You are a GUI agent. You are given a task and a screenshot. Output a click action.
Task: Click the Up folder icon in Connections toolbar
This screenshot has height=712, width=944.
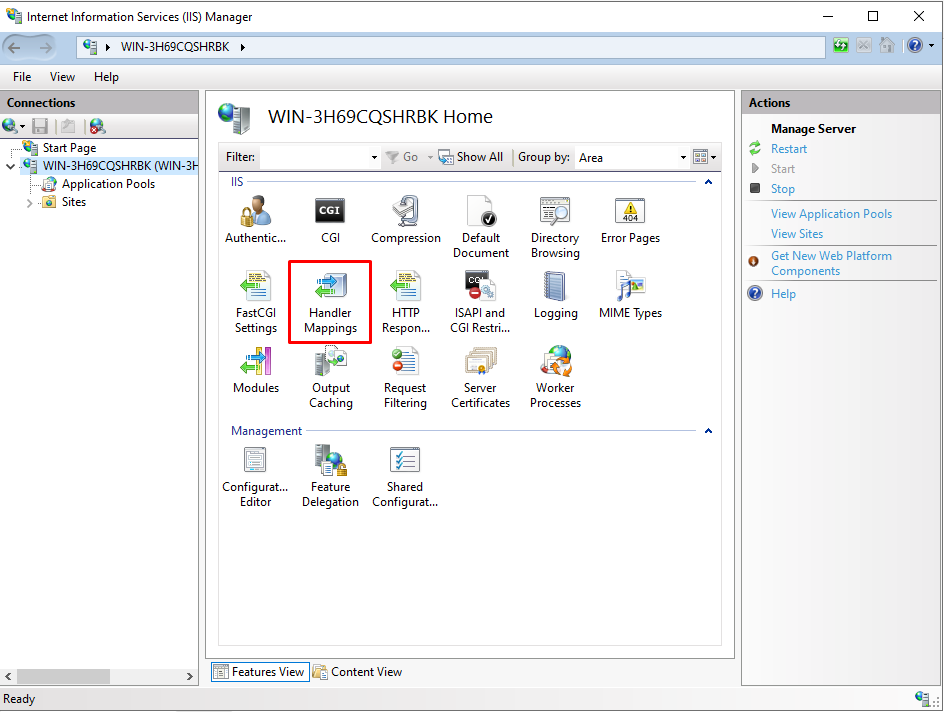[x=68, y=126]
